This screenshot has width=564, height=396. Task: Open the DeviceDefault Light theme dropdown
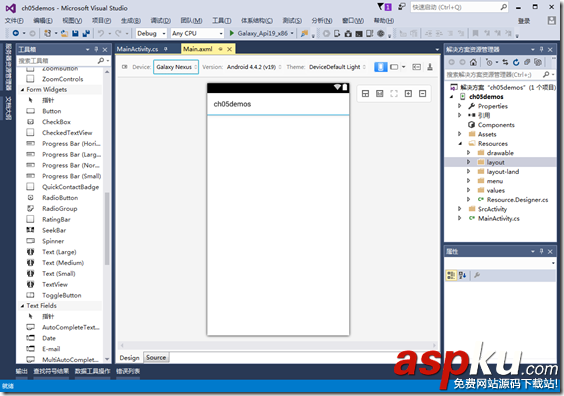coord(337,67)
